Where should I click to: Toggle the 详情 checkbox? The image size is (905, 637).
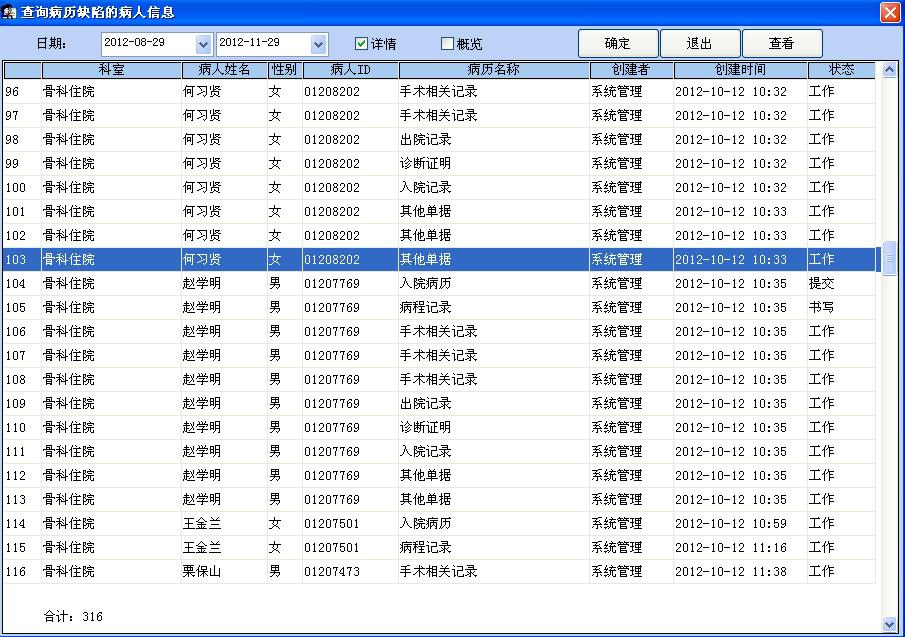(x=362, y=44)
